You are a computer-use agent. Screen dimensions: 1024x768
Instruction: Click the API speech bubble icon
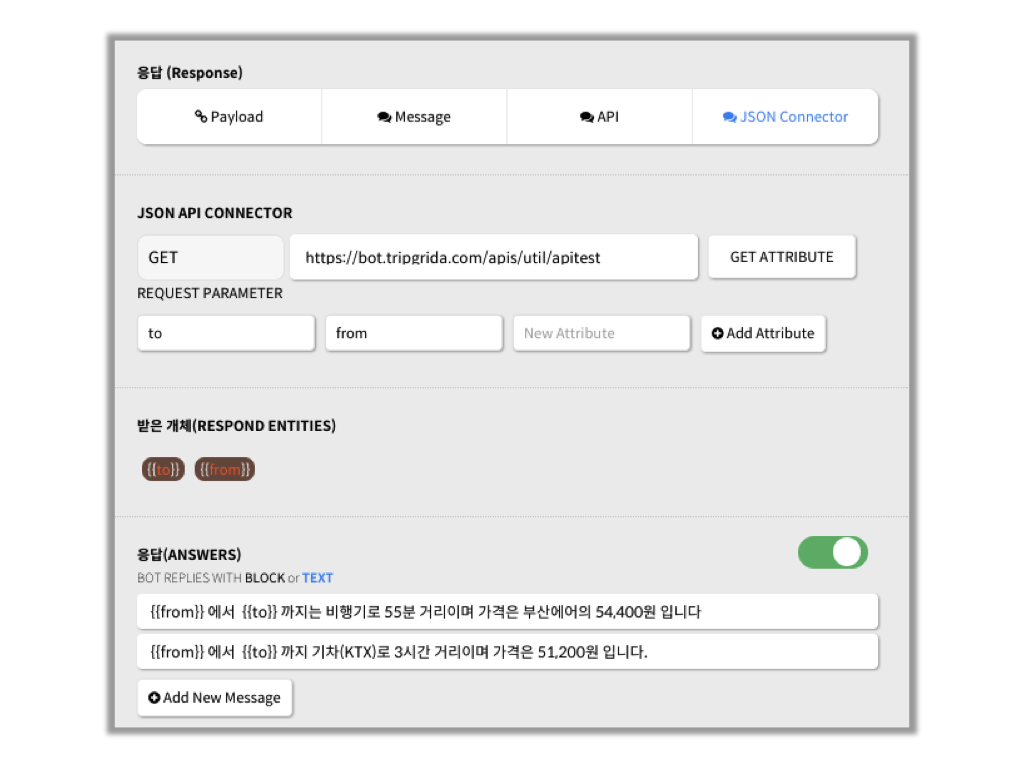pos(586,117)
